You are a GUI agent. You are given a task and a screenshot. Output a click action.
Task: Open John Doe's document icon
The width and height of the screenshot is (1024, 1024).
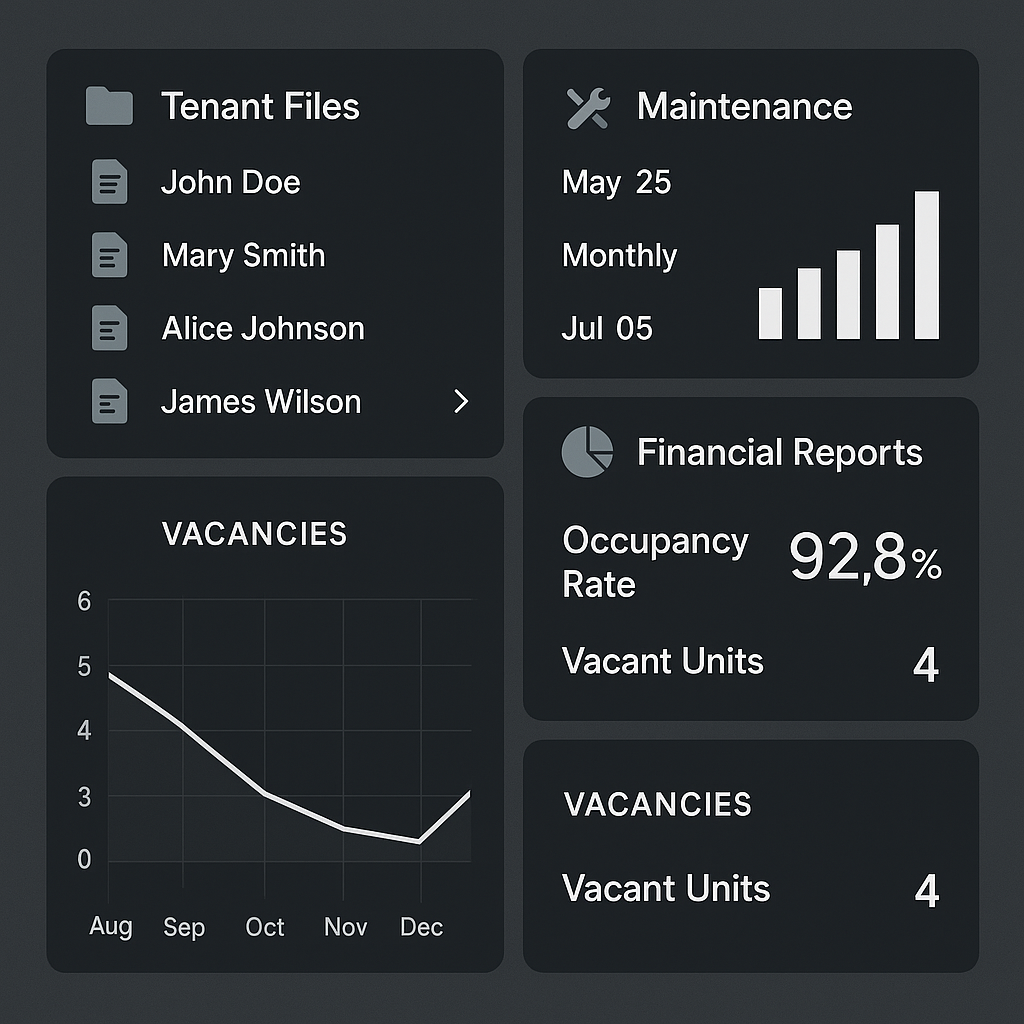coord(109,182)
